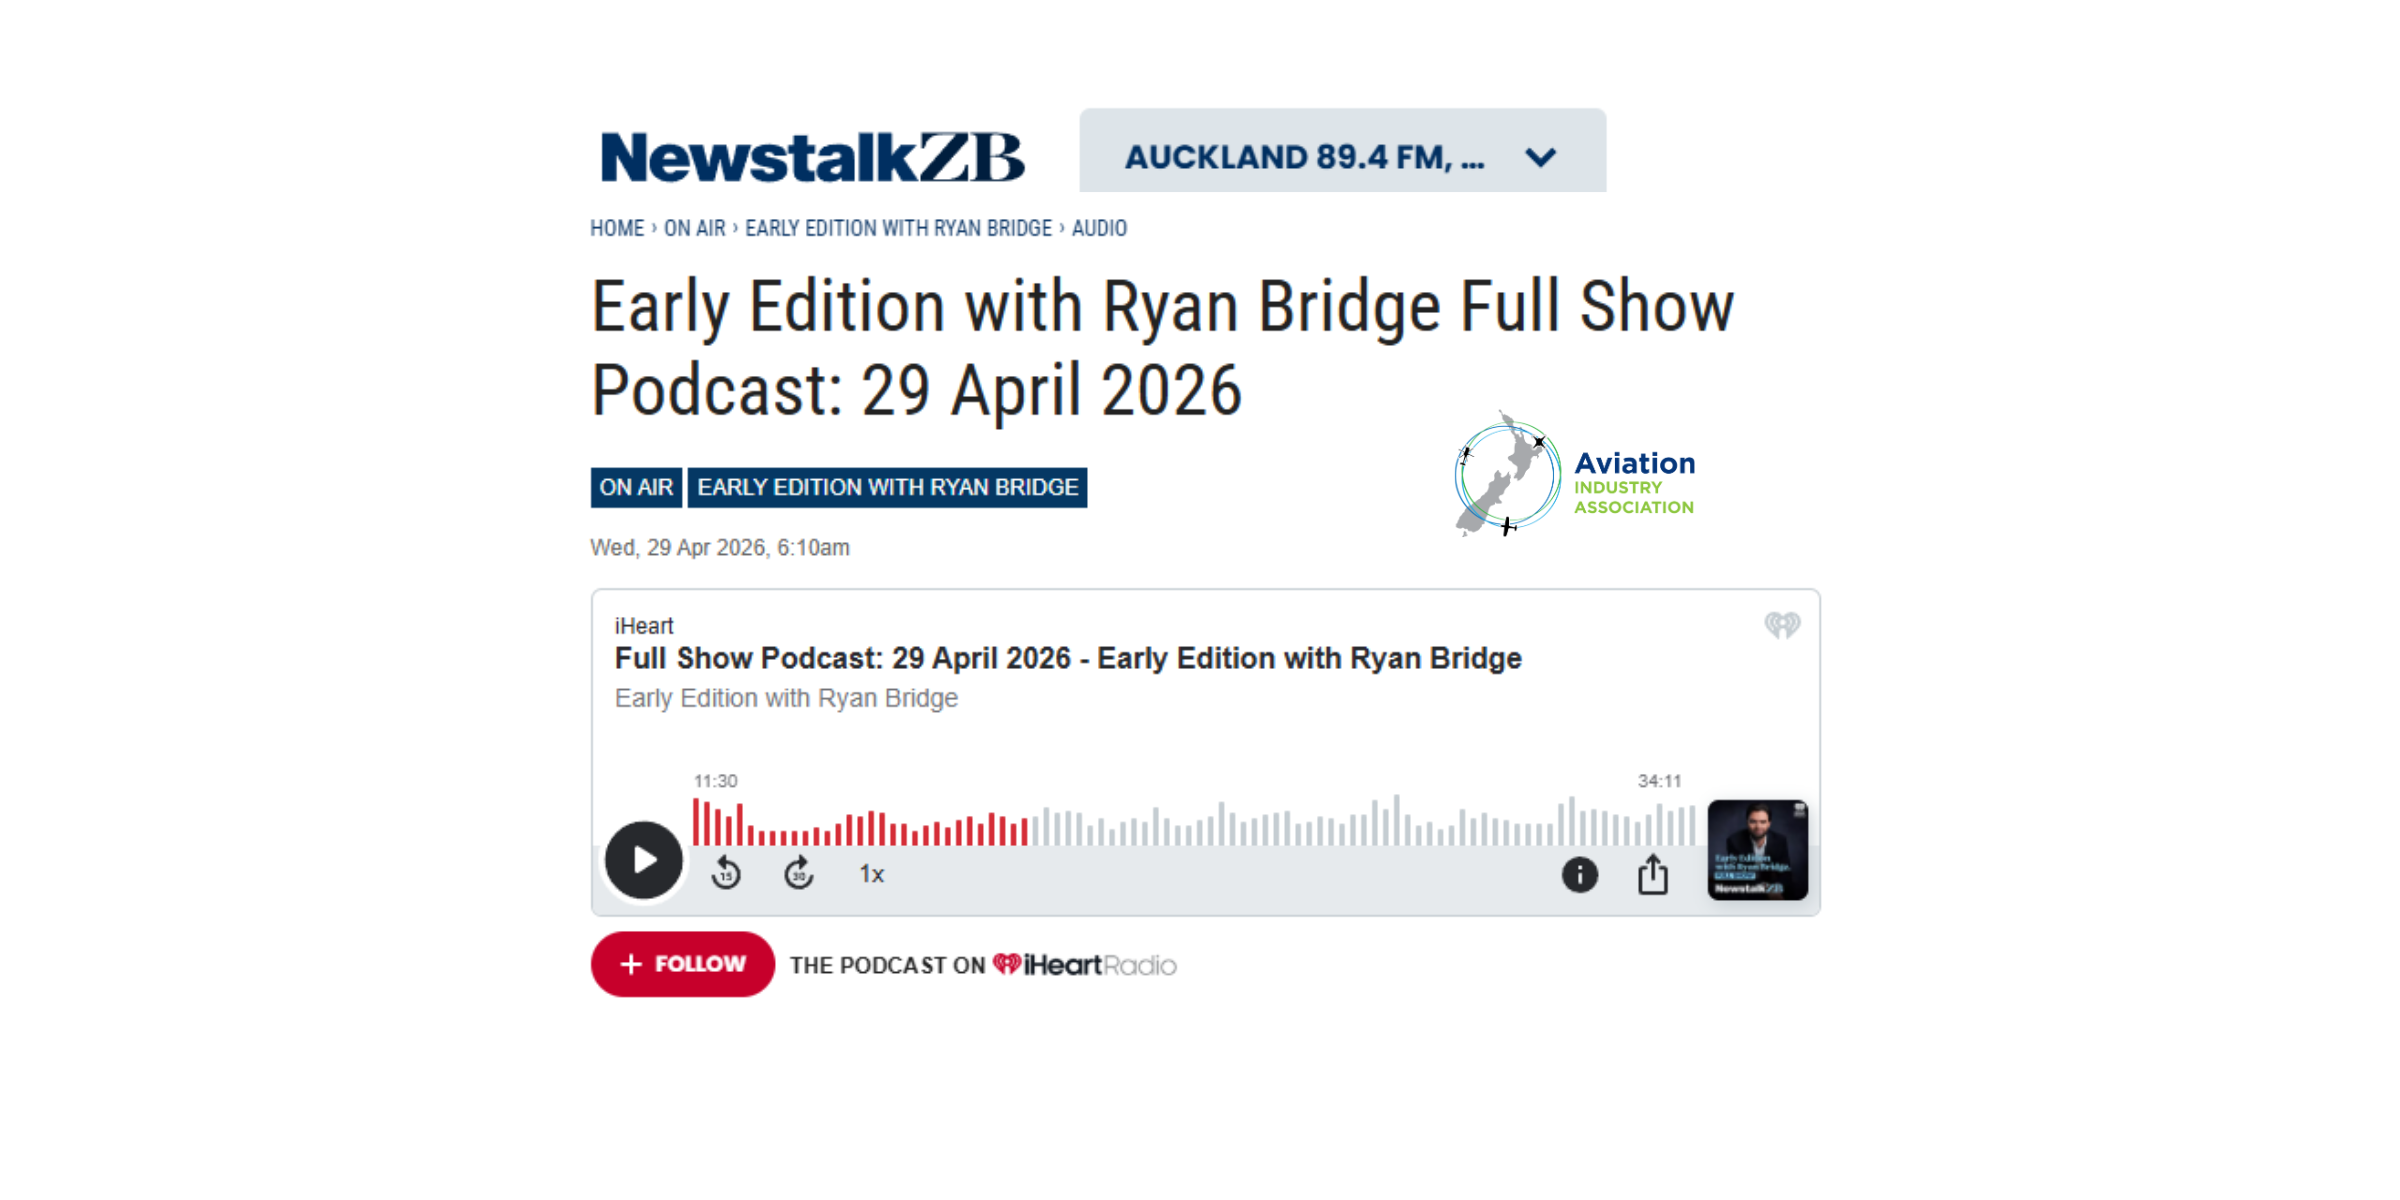Click the station selector chevron arrow

tap(1541, 157)
